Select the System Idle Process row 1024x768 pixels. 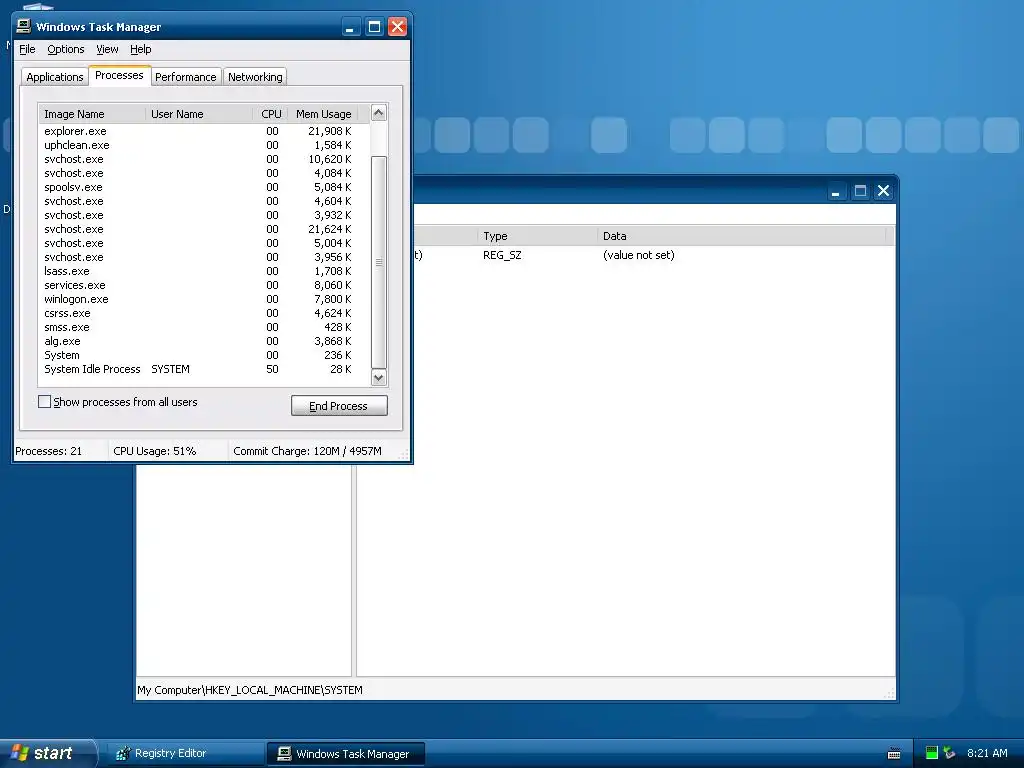pyautogui.click(x=204, y=369)
